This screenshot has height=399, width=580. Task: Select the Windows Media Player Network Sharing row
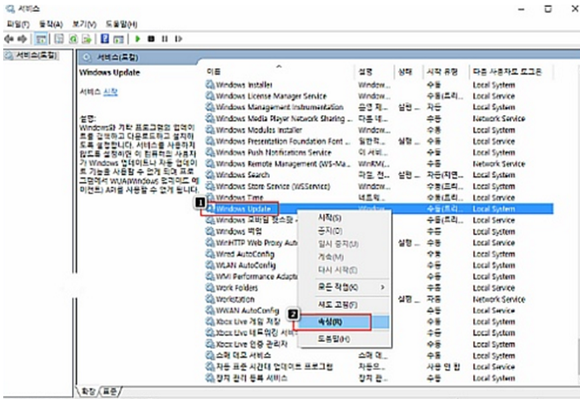click(x=379, y=119)
